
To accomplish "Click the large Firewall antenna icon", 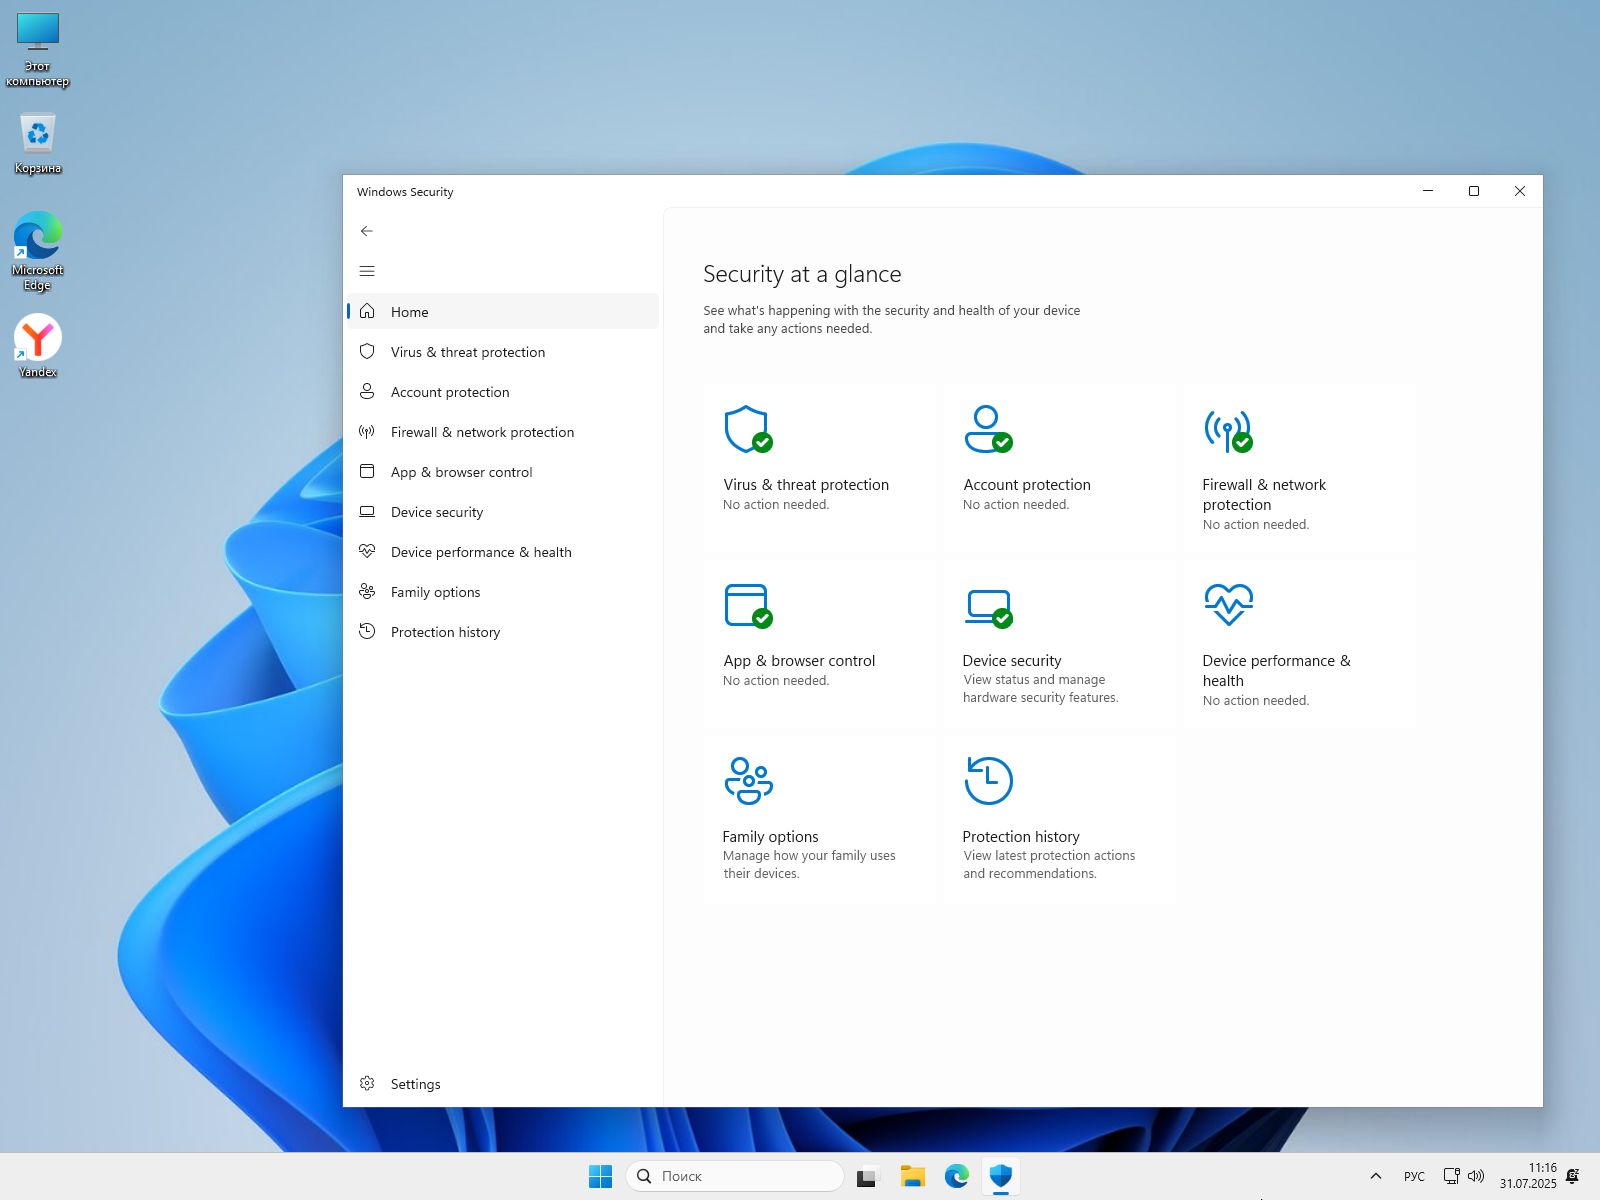I will point(1228,430).
